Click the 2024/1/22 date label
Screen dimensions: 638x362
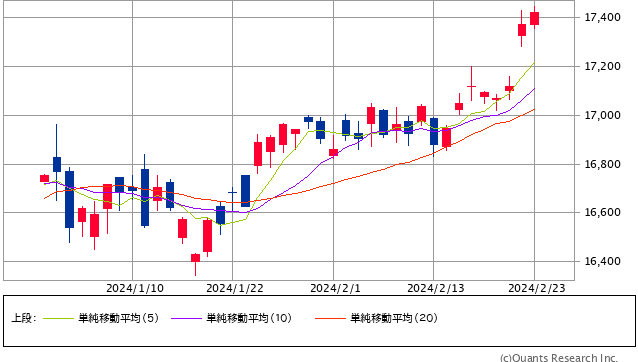(235, 288)
